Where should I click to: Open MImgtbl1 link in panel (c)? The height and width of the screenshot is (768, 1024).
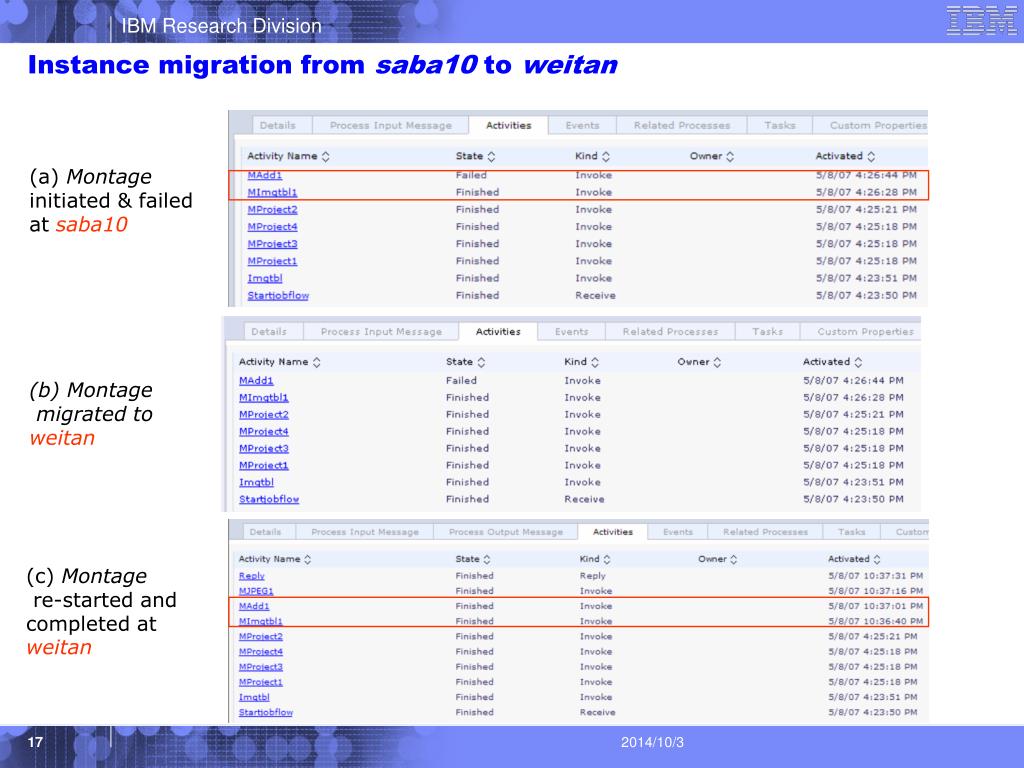coord(261,621)
